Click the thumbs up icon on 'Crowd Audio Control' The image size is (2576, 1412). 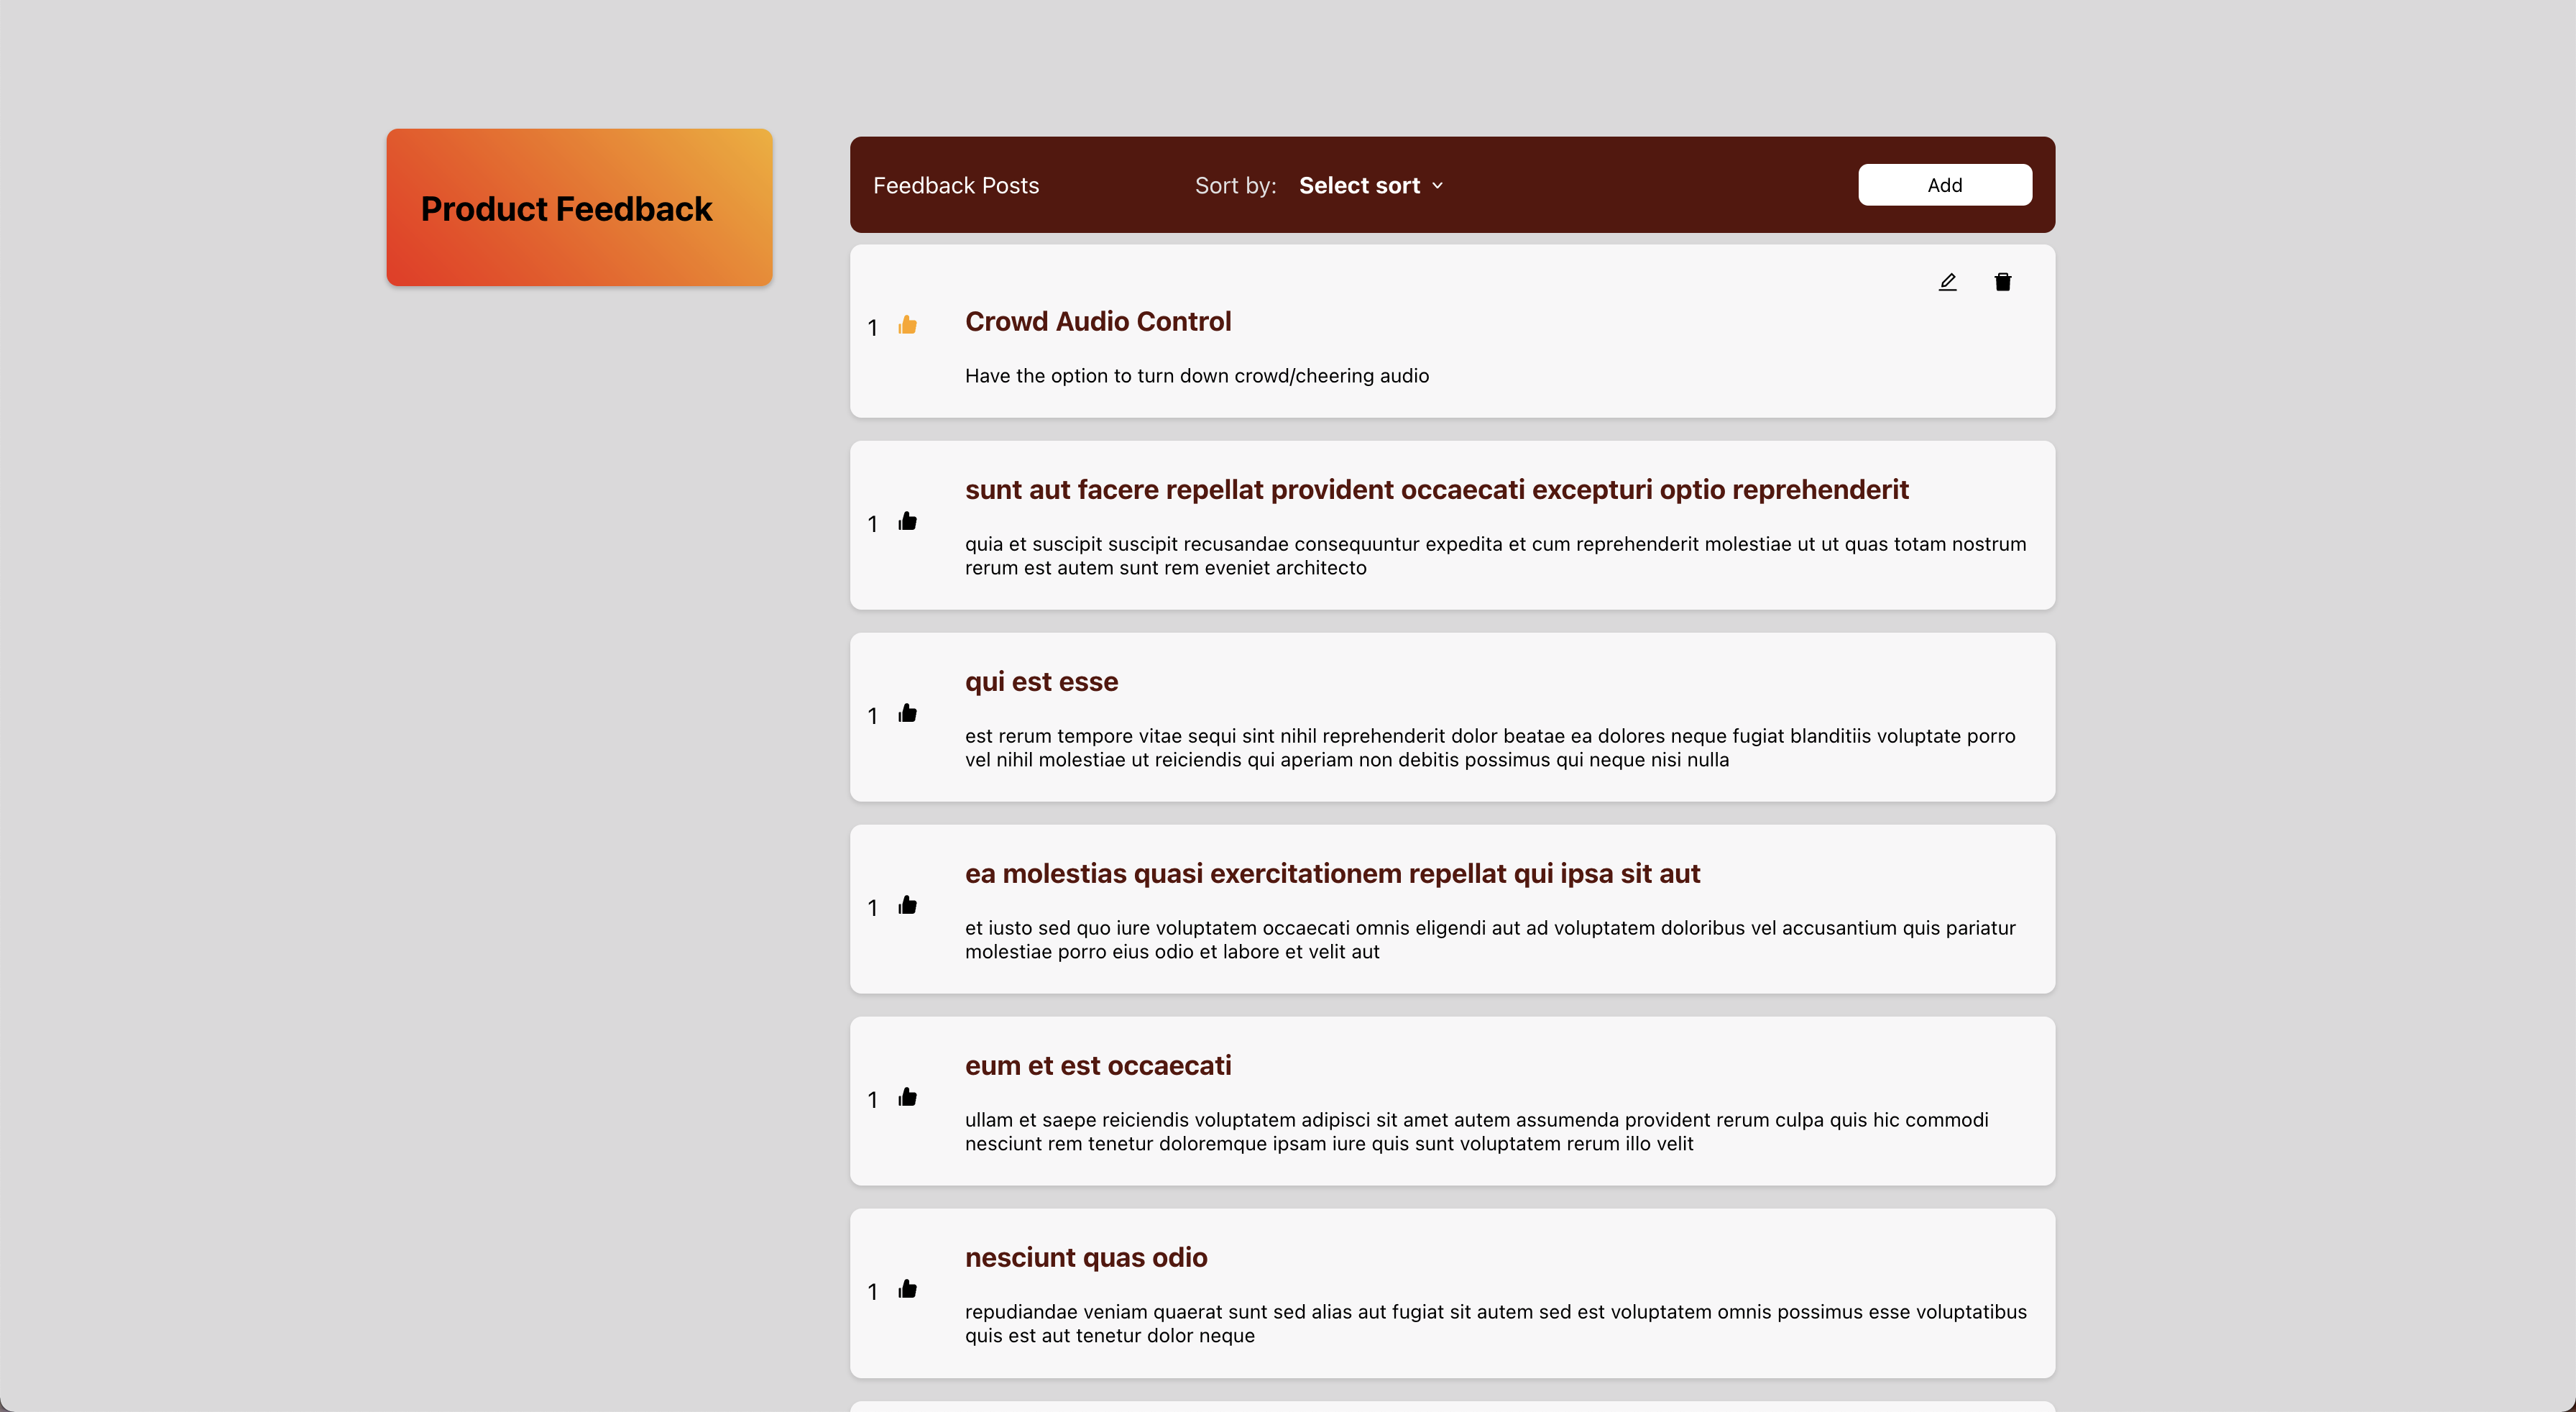pyautogui.click(x=907, y=327)
